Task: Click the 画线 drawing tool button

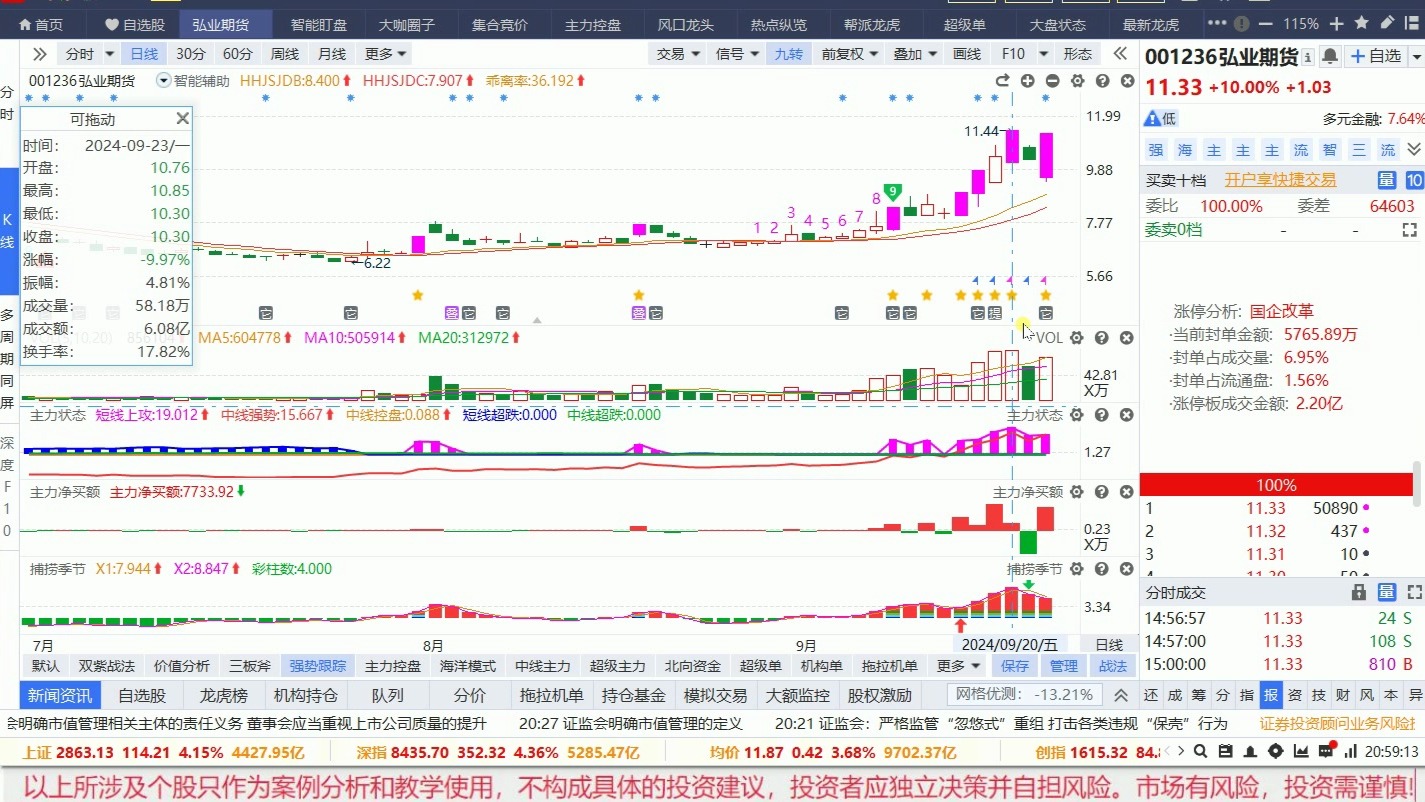Action: click(x=967, y=54)
